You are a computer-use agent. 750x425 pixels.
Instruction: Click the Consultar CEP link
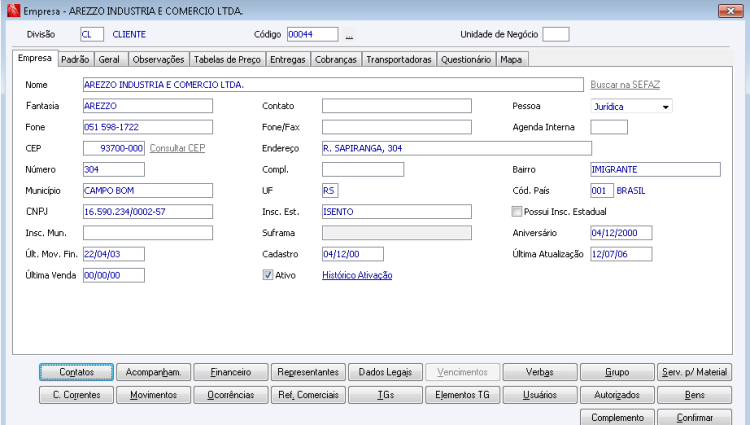(x=177, y=148)
